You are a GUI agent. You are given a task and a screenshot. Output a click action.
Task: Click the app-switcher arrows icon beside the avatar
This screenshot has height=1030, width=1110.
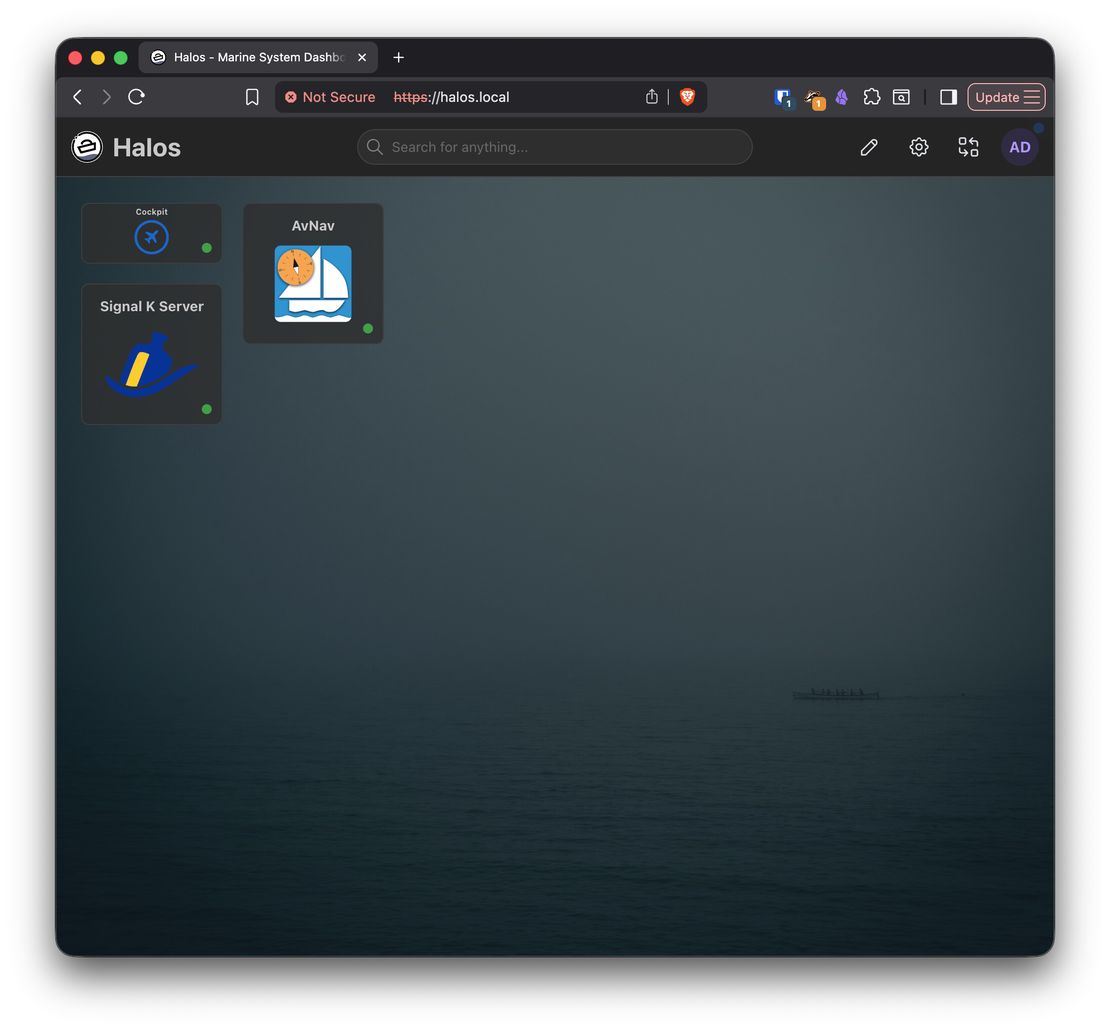[968, 147]
